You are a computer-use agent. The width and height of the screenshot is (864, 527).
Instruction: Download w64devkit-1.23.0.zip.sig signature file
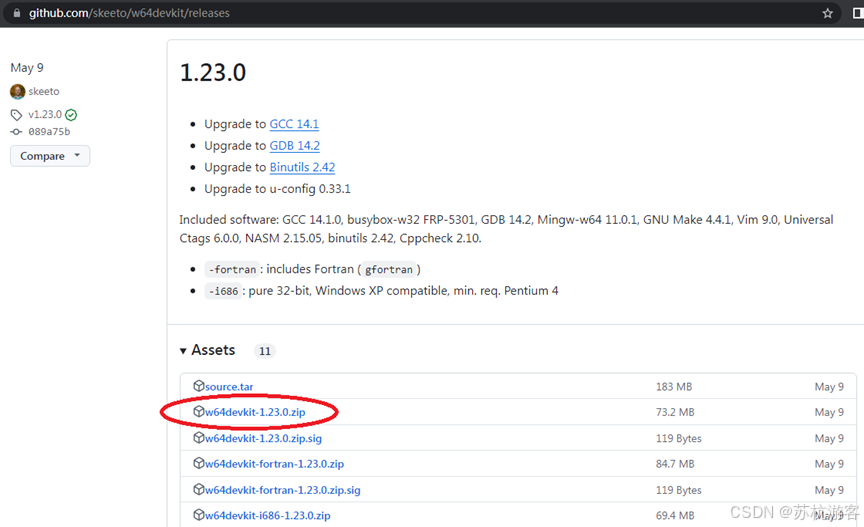pos(263,438)
